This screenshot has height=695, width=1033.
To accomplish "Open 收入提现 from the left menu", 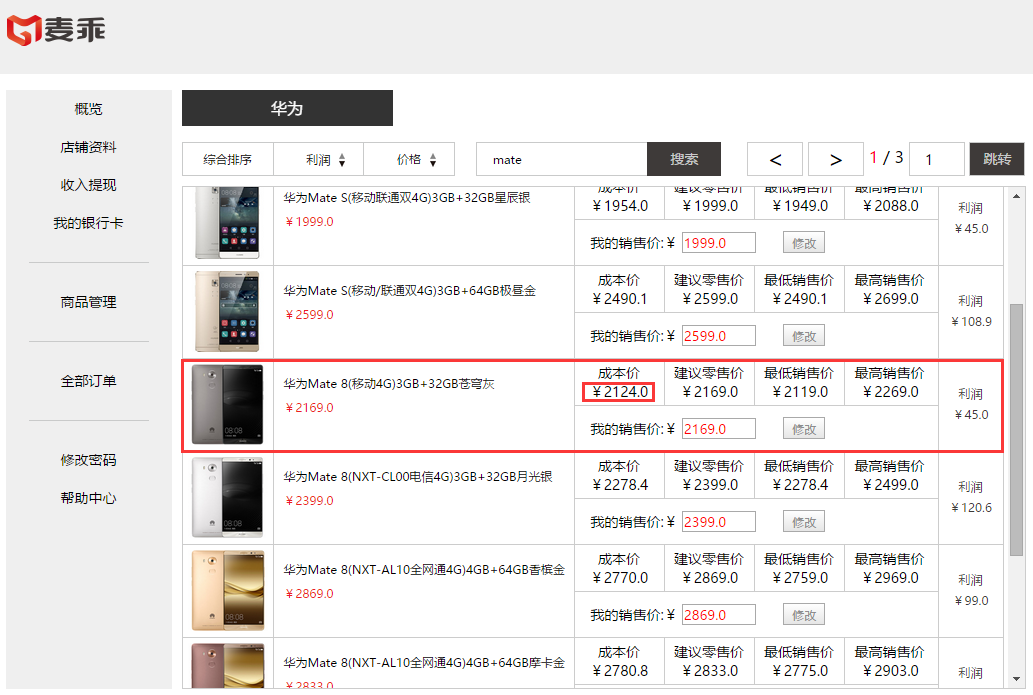I will tap(88, 185).
